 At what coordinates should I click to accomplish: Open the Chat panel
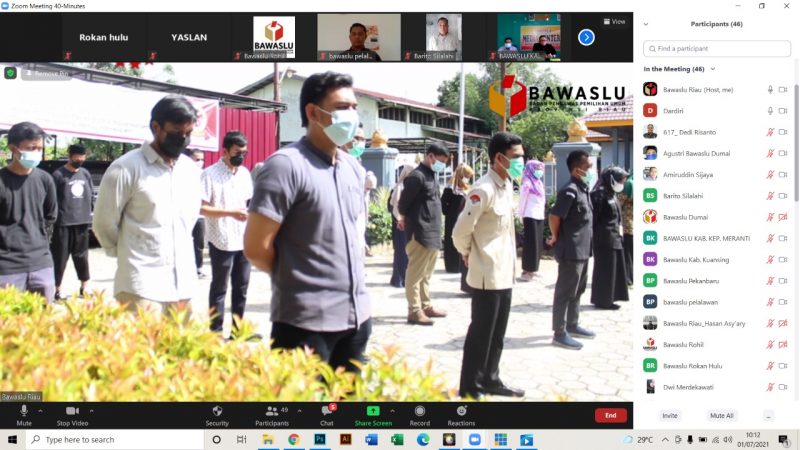[327, 411]
